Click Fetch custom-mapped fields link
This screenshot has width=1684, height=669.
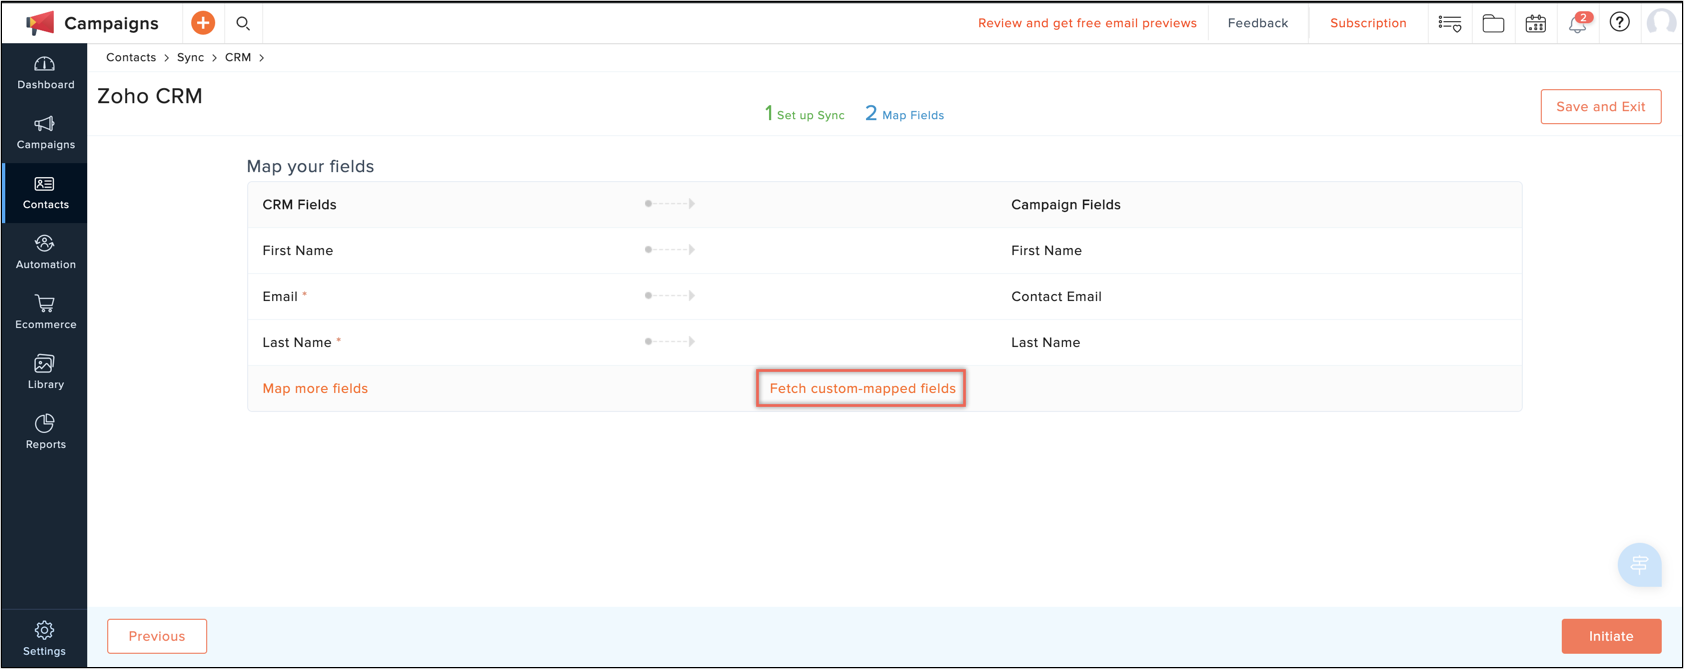[x=862, y=389]
